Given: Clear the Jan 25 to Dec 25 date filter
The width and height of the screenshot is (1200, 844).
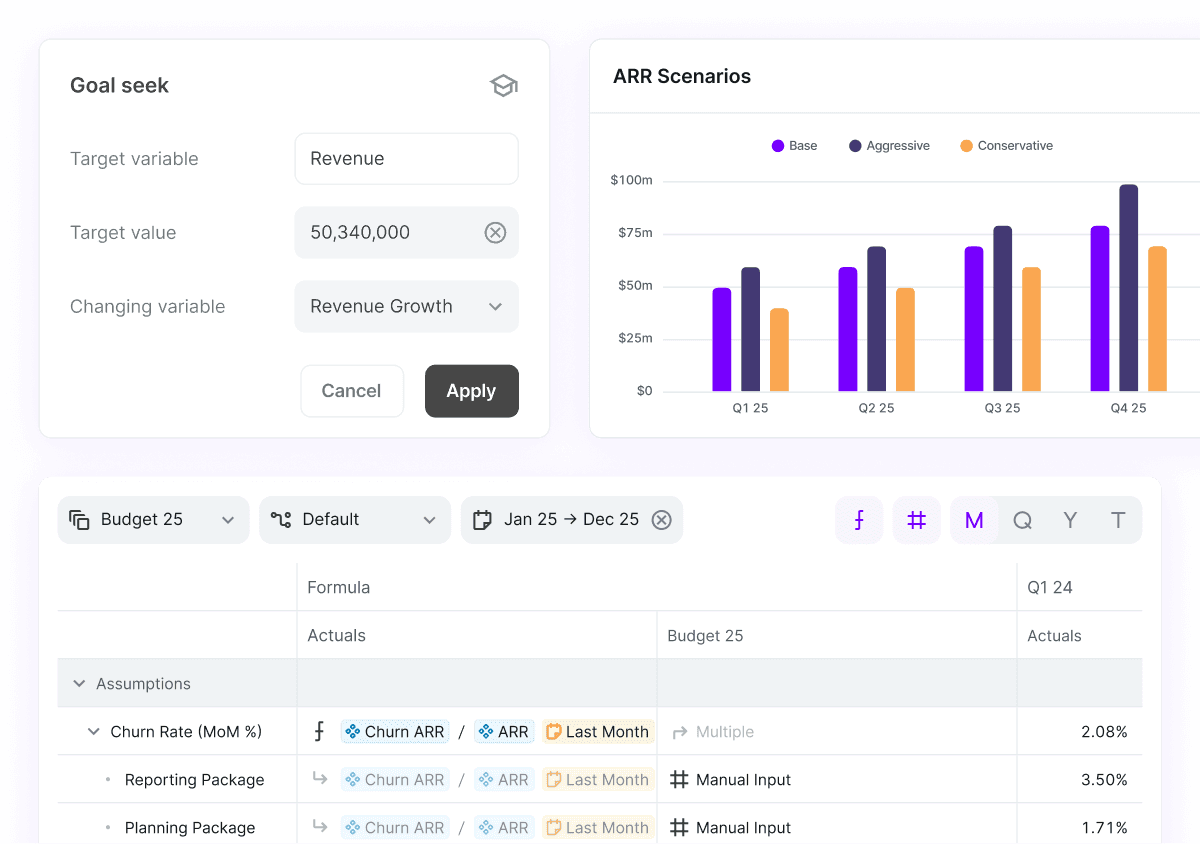Looking at the screenshot, I should pyautogui.click(x=661, y=519).
